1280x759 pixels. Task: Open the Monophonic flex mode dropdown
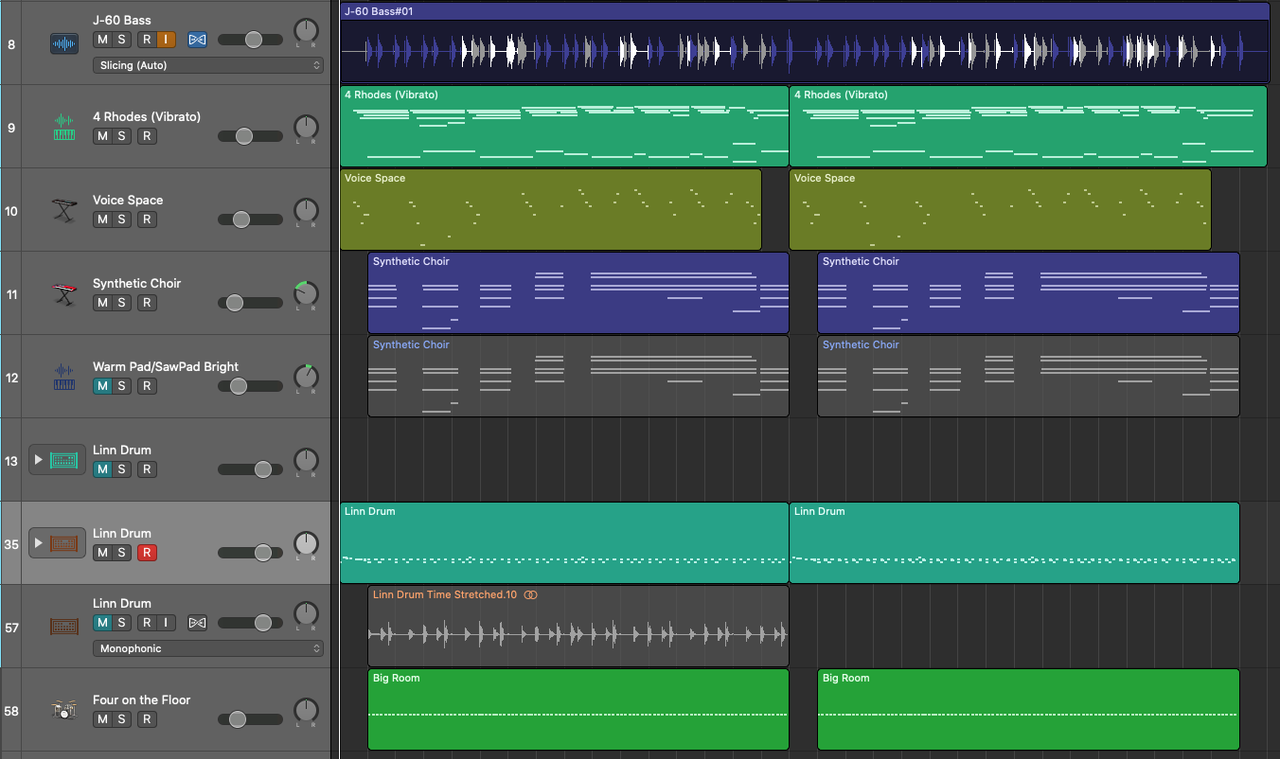[208, 648]
